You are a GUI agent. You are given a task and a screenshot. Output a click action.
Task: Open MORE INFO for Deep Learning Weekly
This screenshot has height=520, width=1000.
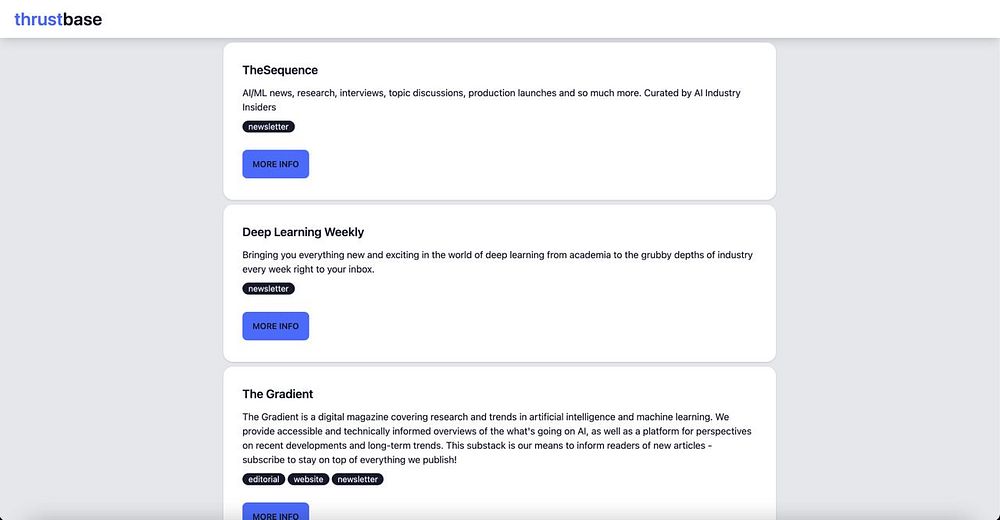click(x=276, y=326)
